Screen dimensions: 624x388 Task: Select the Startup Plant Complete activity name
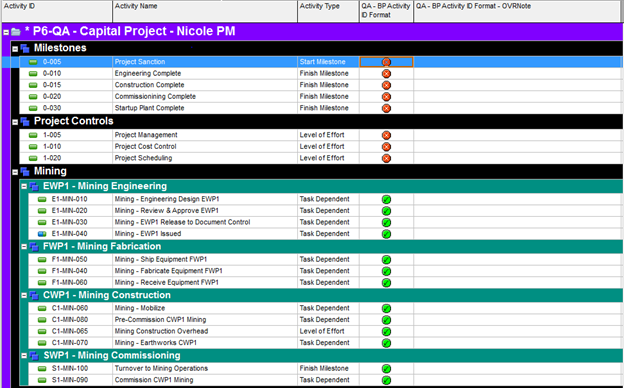click(149, 108)
